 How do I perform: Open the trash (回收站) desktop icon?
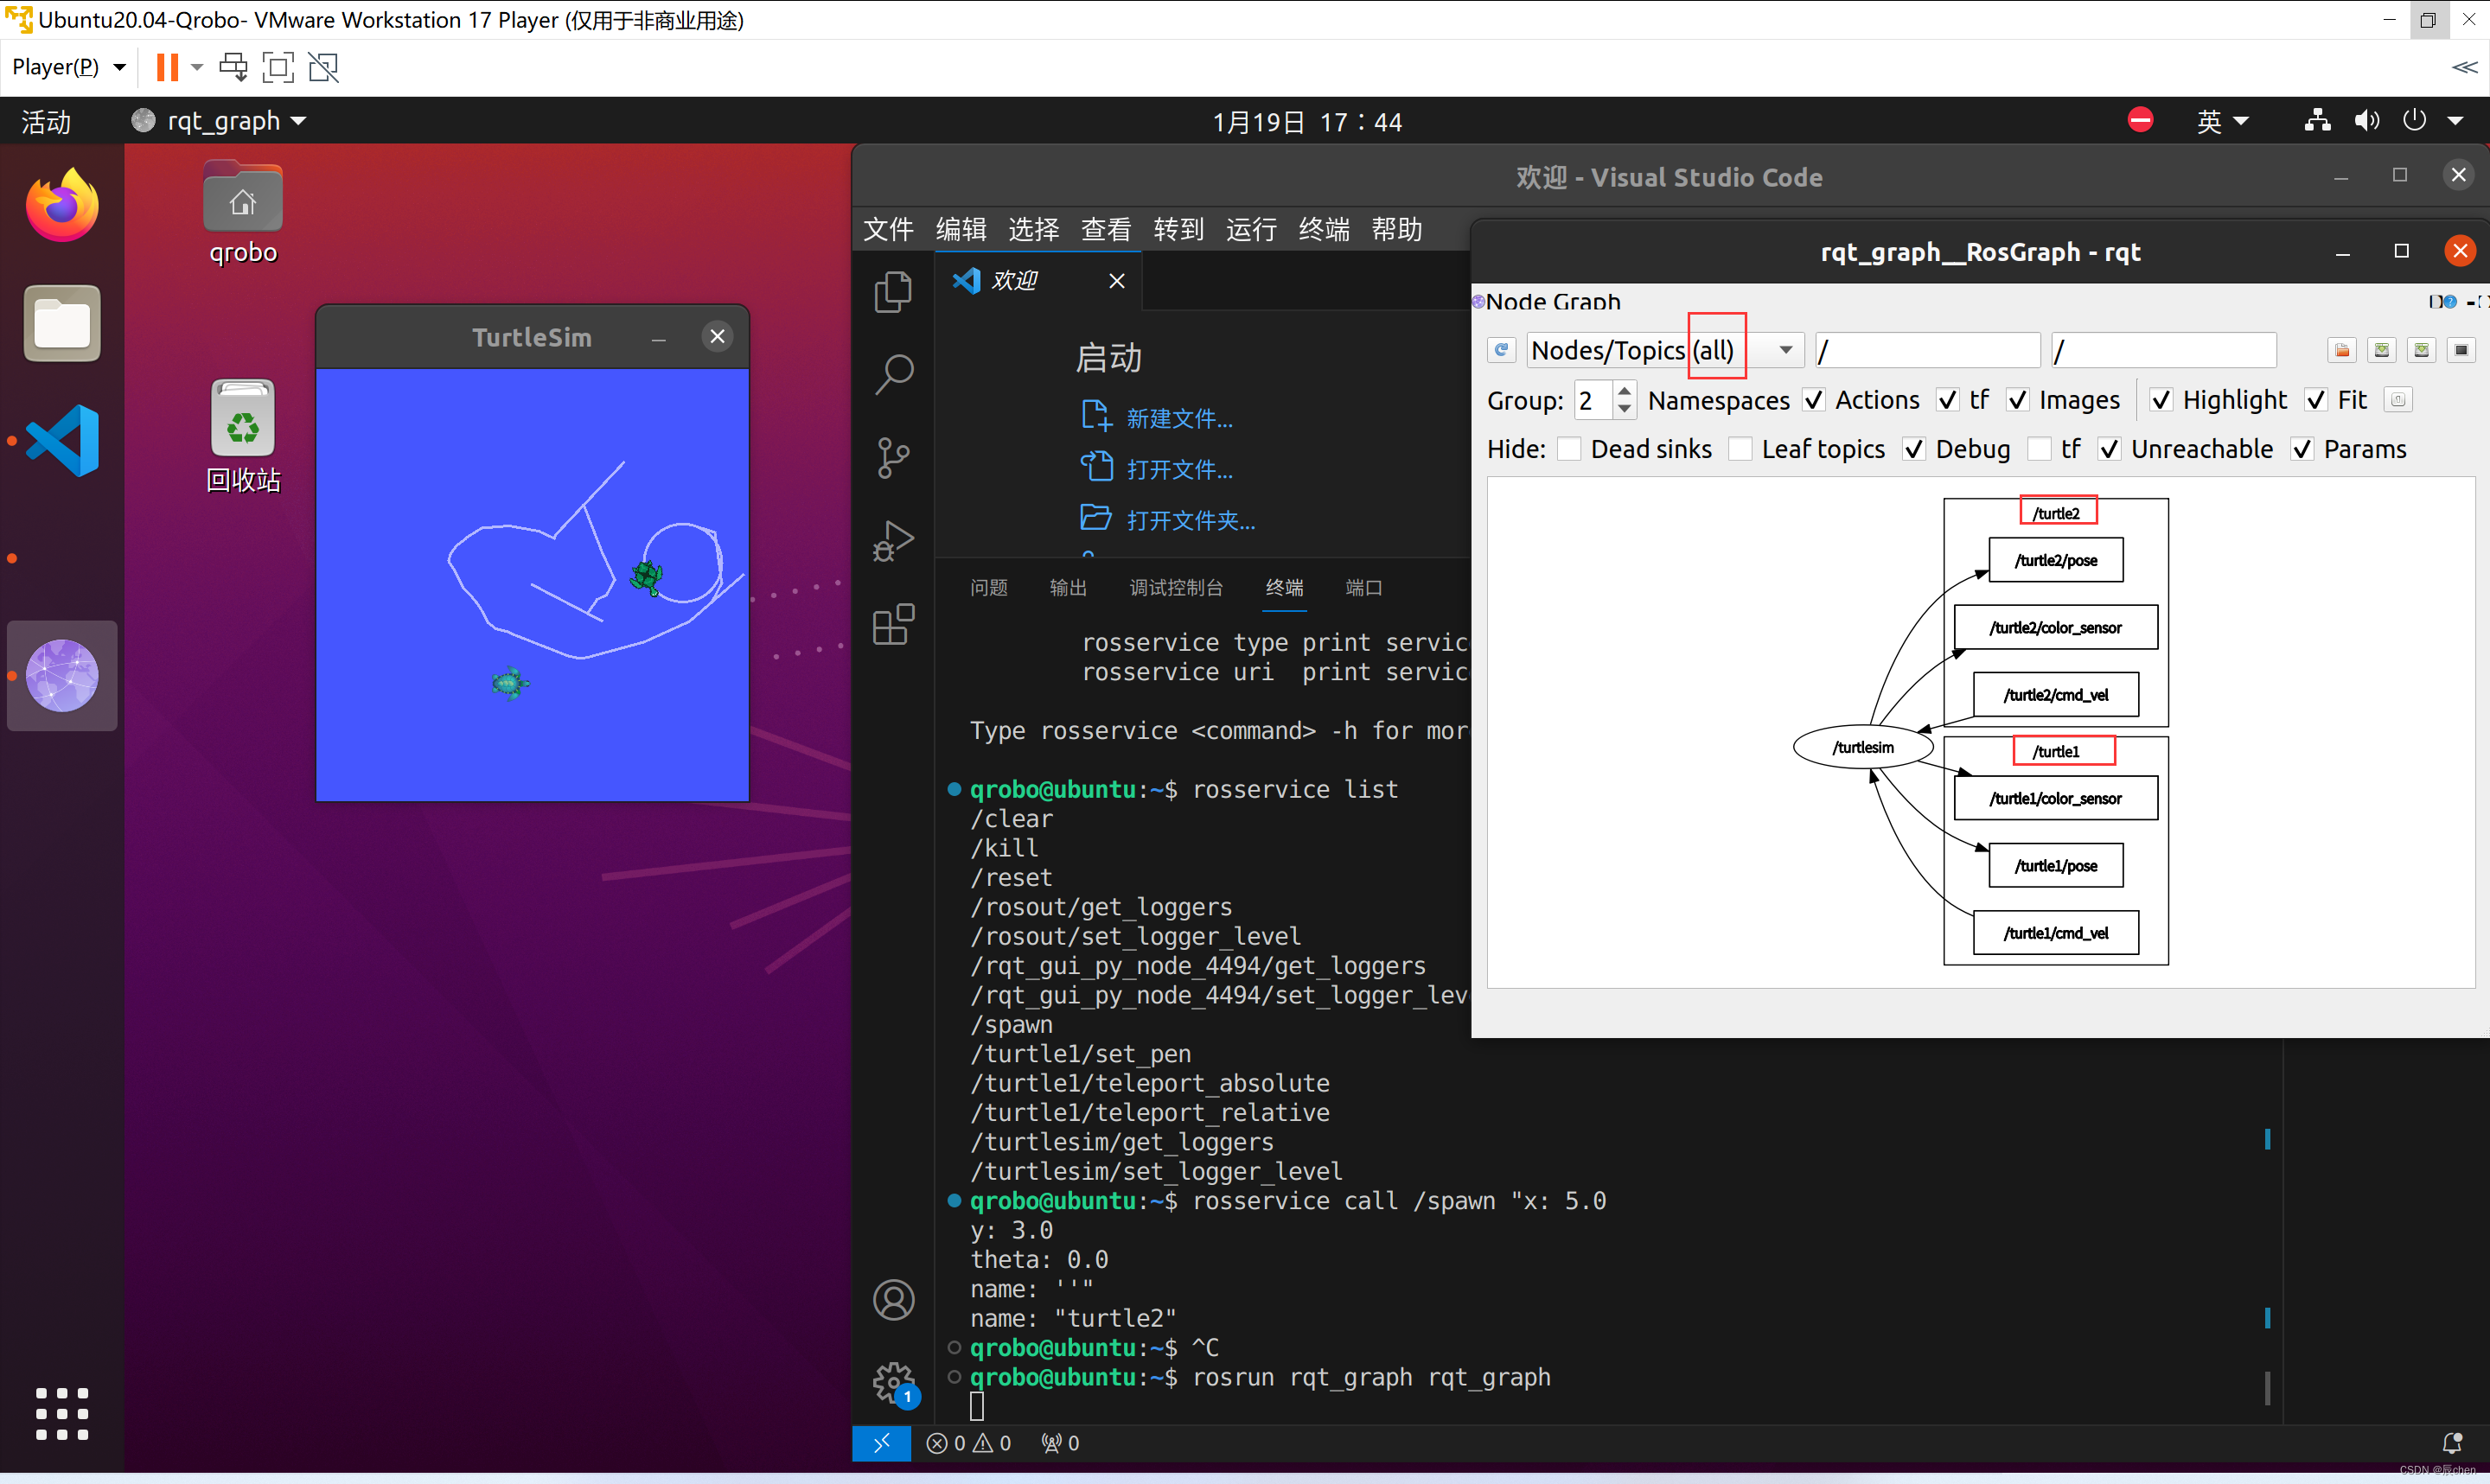coord(242,438)
